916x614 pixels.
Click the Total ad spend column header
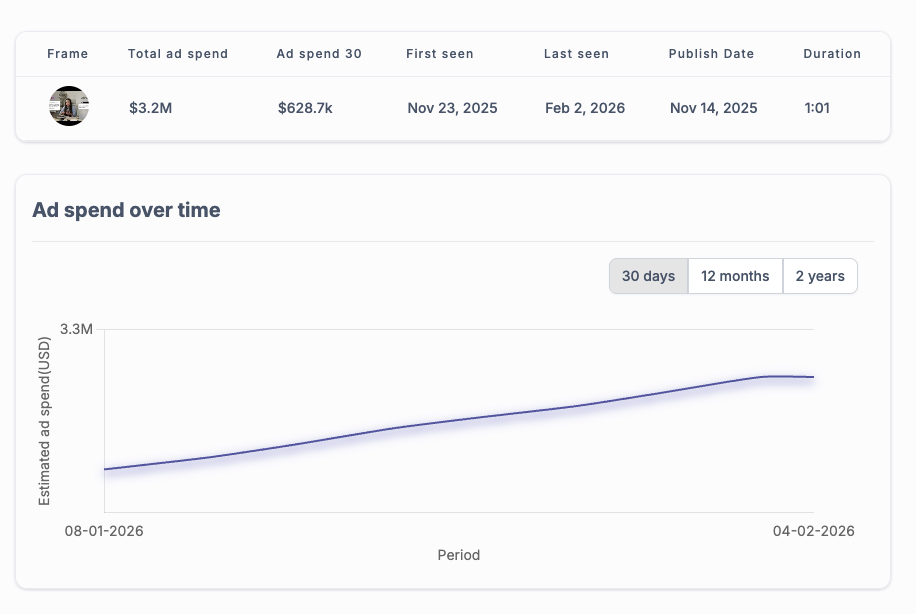(x=178, y=54)
